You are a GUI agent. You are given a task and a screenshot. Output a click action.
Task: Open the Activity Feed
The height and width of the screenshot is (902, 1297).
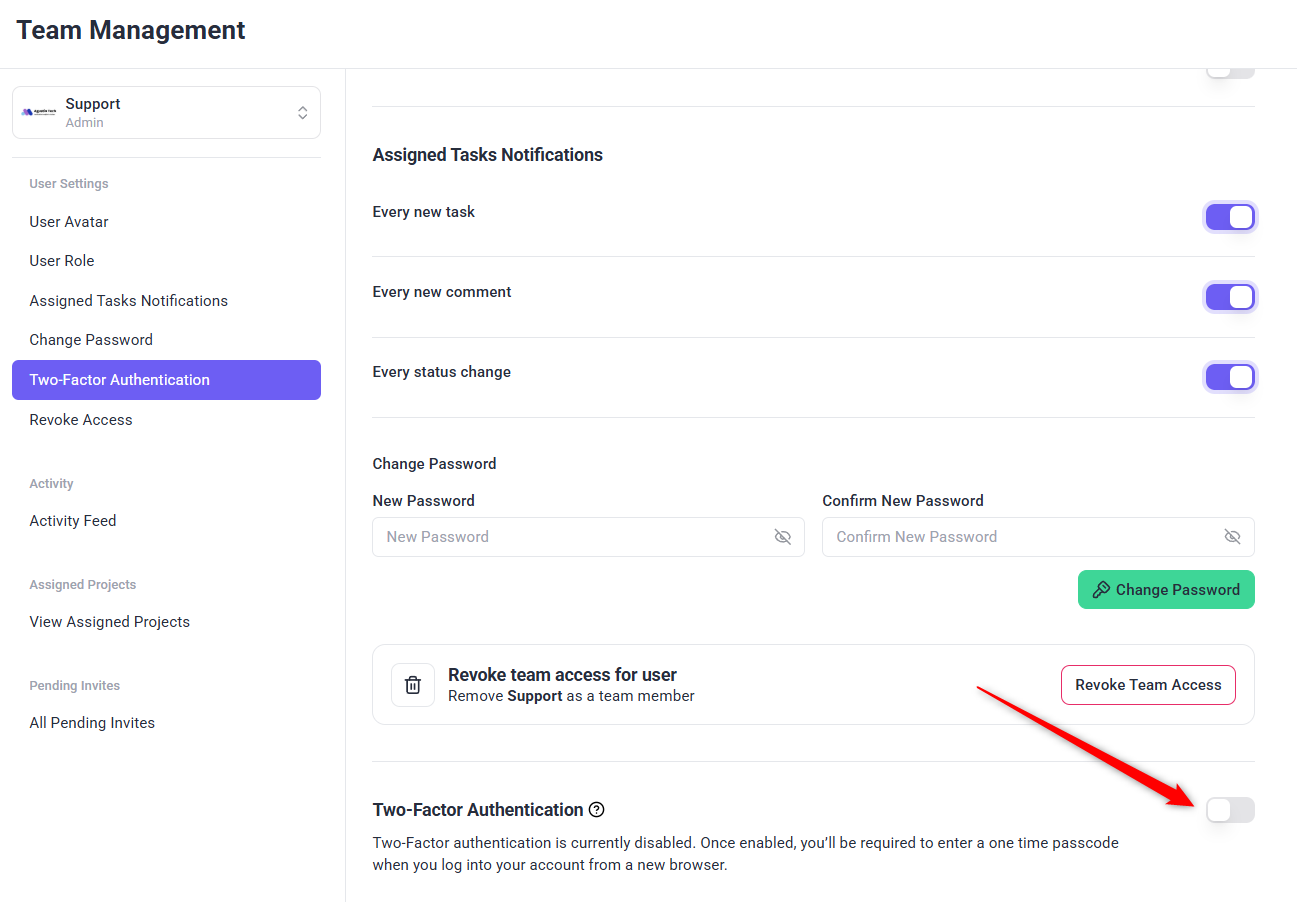[x=73, y=521]
